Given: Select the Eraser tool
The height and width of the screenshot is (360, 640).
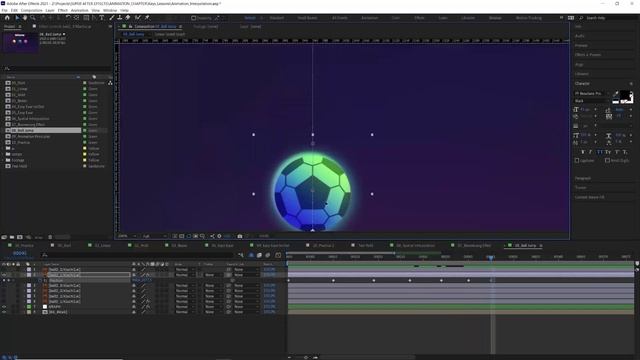Looking at the screenshot, I should [128, 18].
